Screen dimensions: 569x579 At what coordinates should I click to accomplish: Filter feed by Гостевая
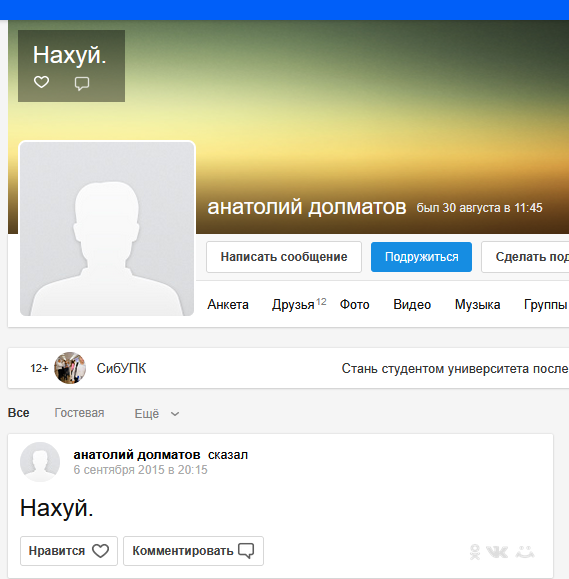[x=79, y=413]
